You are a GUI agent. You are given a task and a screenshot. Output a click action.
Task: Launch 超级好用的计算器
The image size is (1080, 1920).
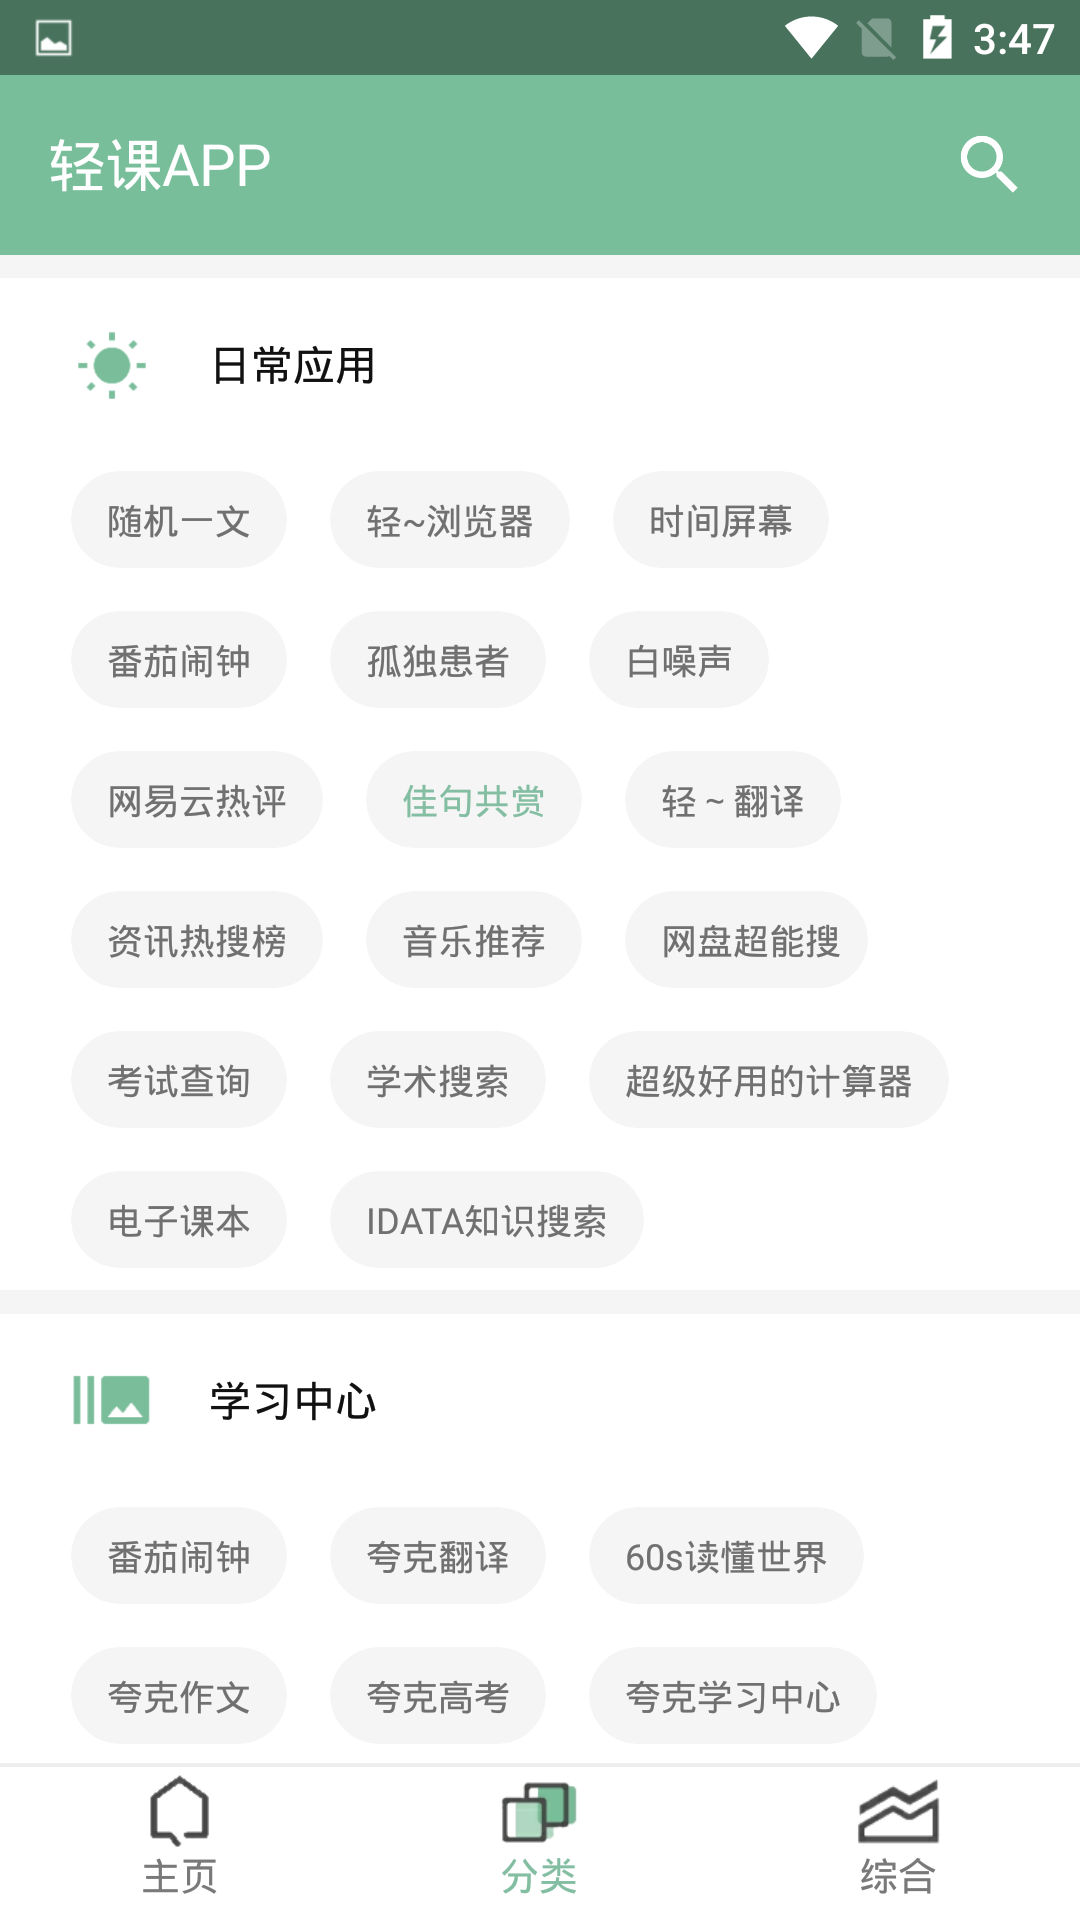point(768,1080)
